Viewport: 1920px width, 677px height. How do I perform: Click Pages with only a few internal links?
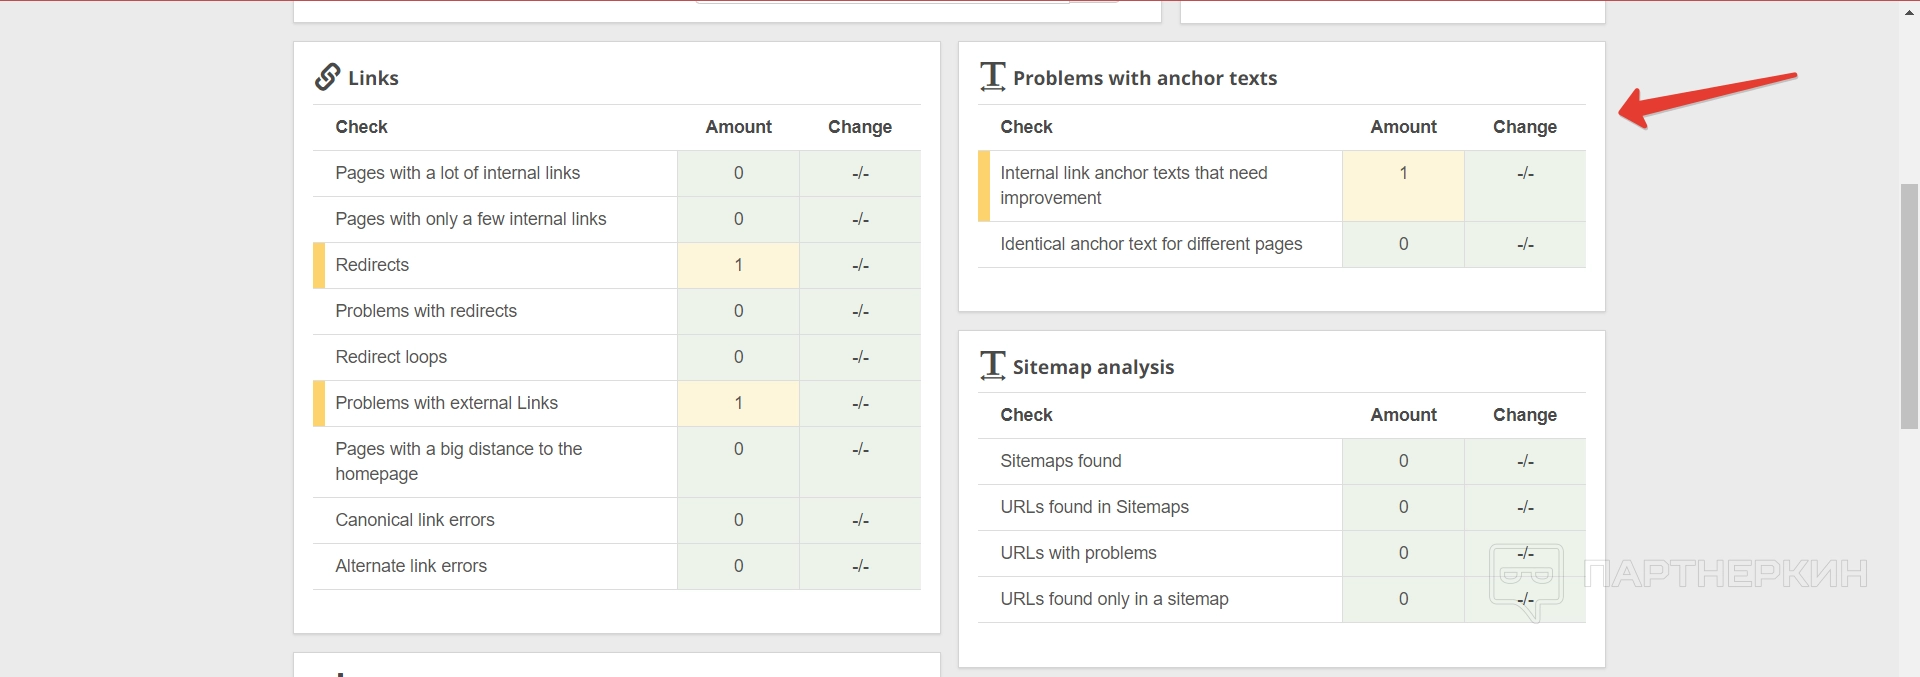pyautogui.click(x=470, y=219)
